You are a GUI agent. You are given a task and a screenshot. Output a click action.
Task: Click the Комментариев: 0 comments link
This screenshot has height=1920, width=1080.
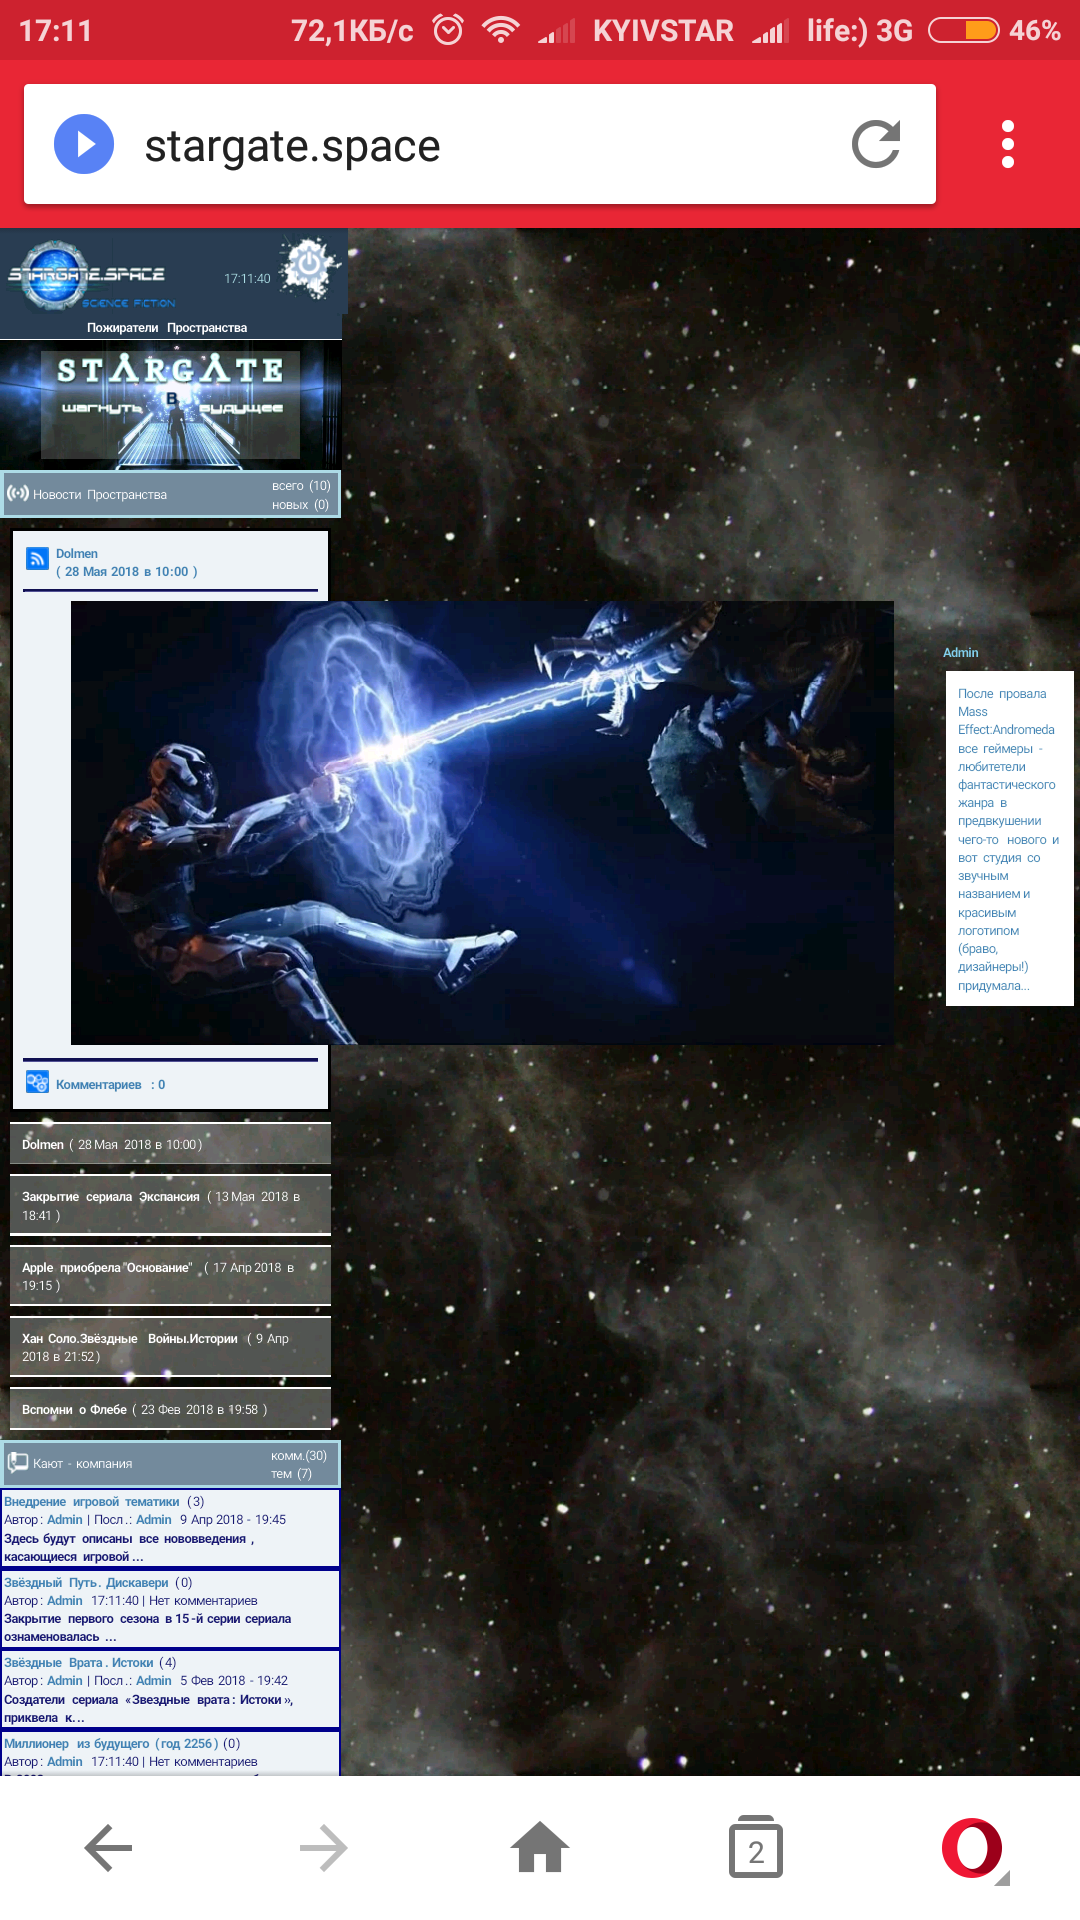[x=110, y=1085]
